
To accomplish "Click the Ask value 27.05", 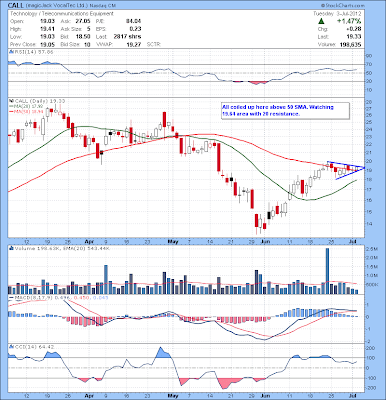I will point(83,21).
